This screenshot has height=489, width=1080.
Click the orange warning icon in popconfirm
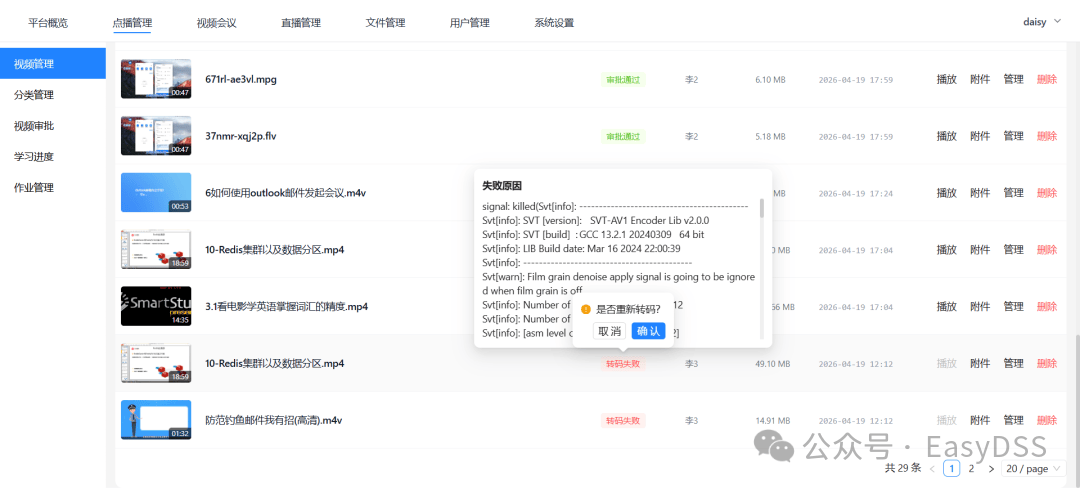(585, 309)
